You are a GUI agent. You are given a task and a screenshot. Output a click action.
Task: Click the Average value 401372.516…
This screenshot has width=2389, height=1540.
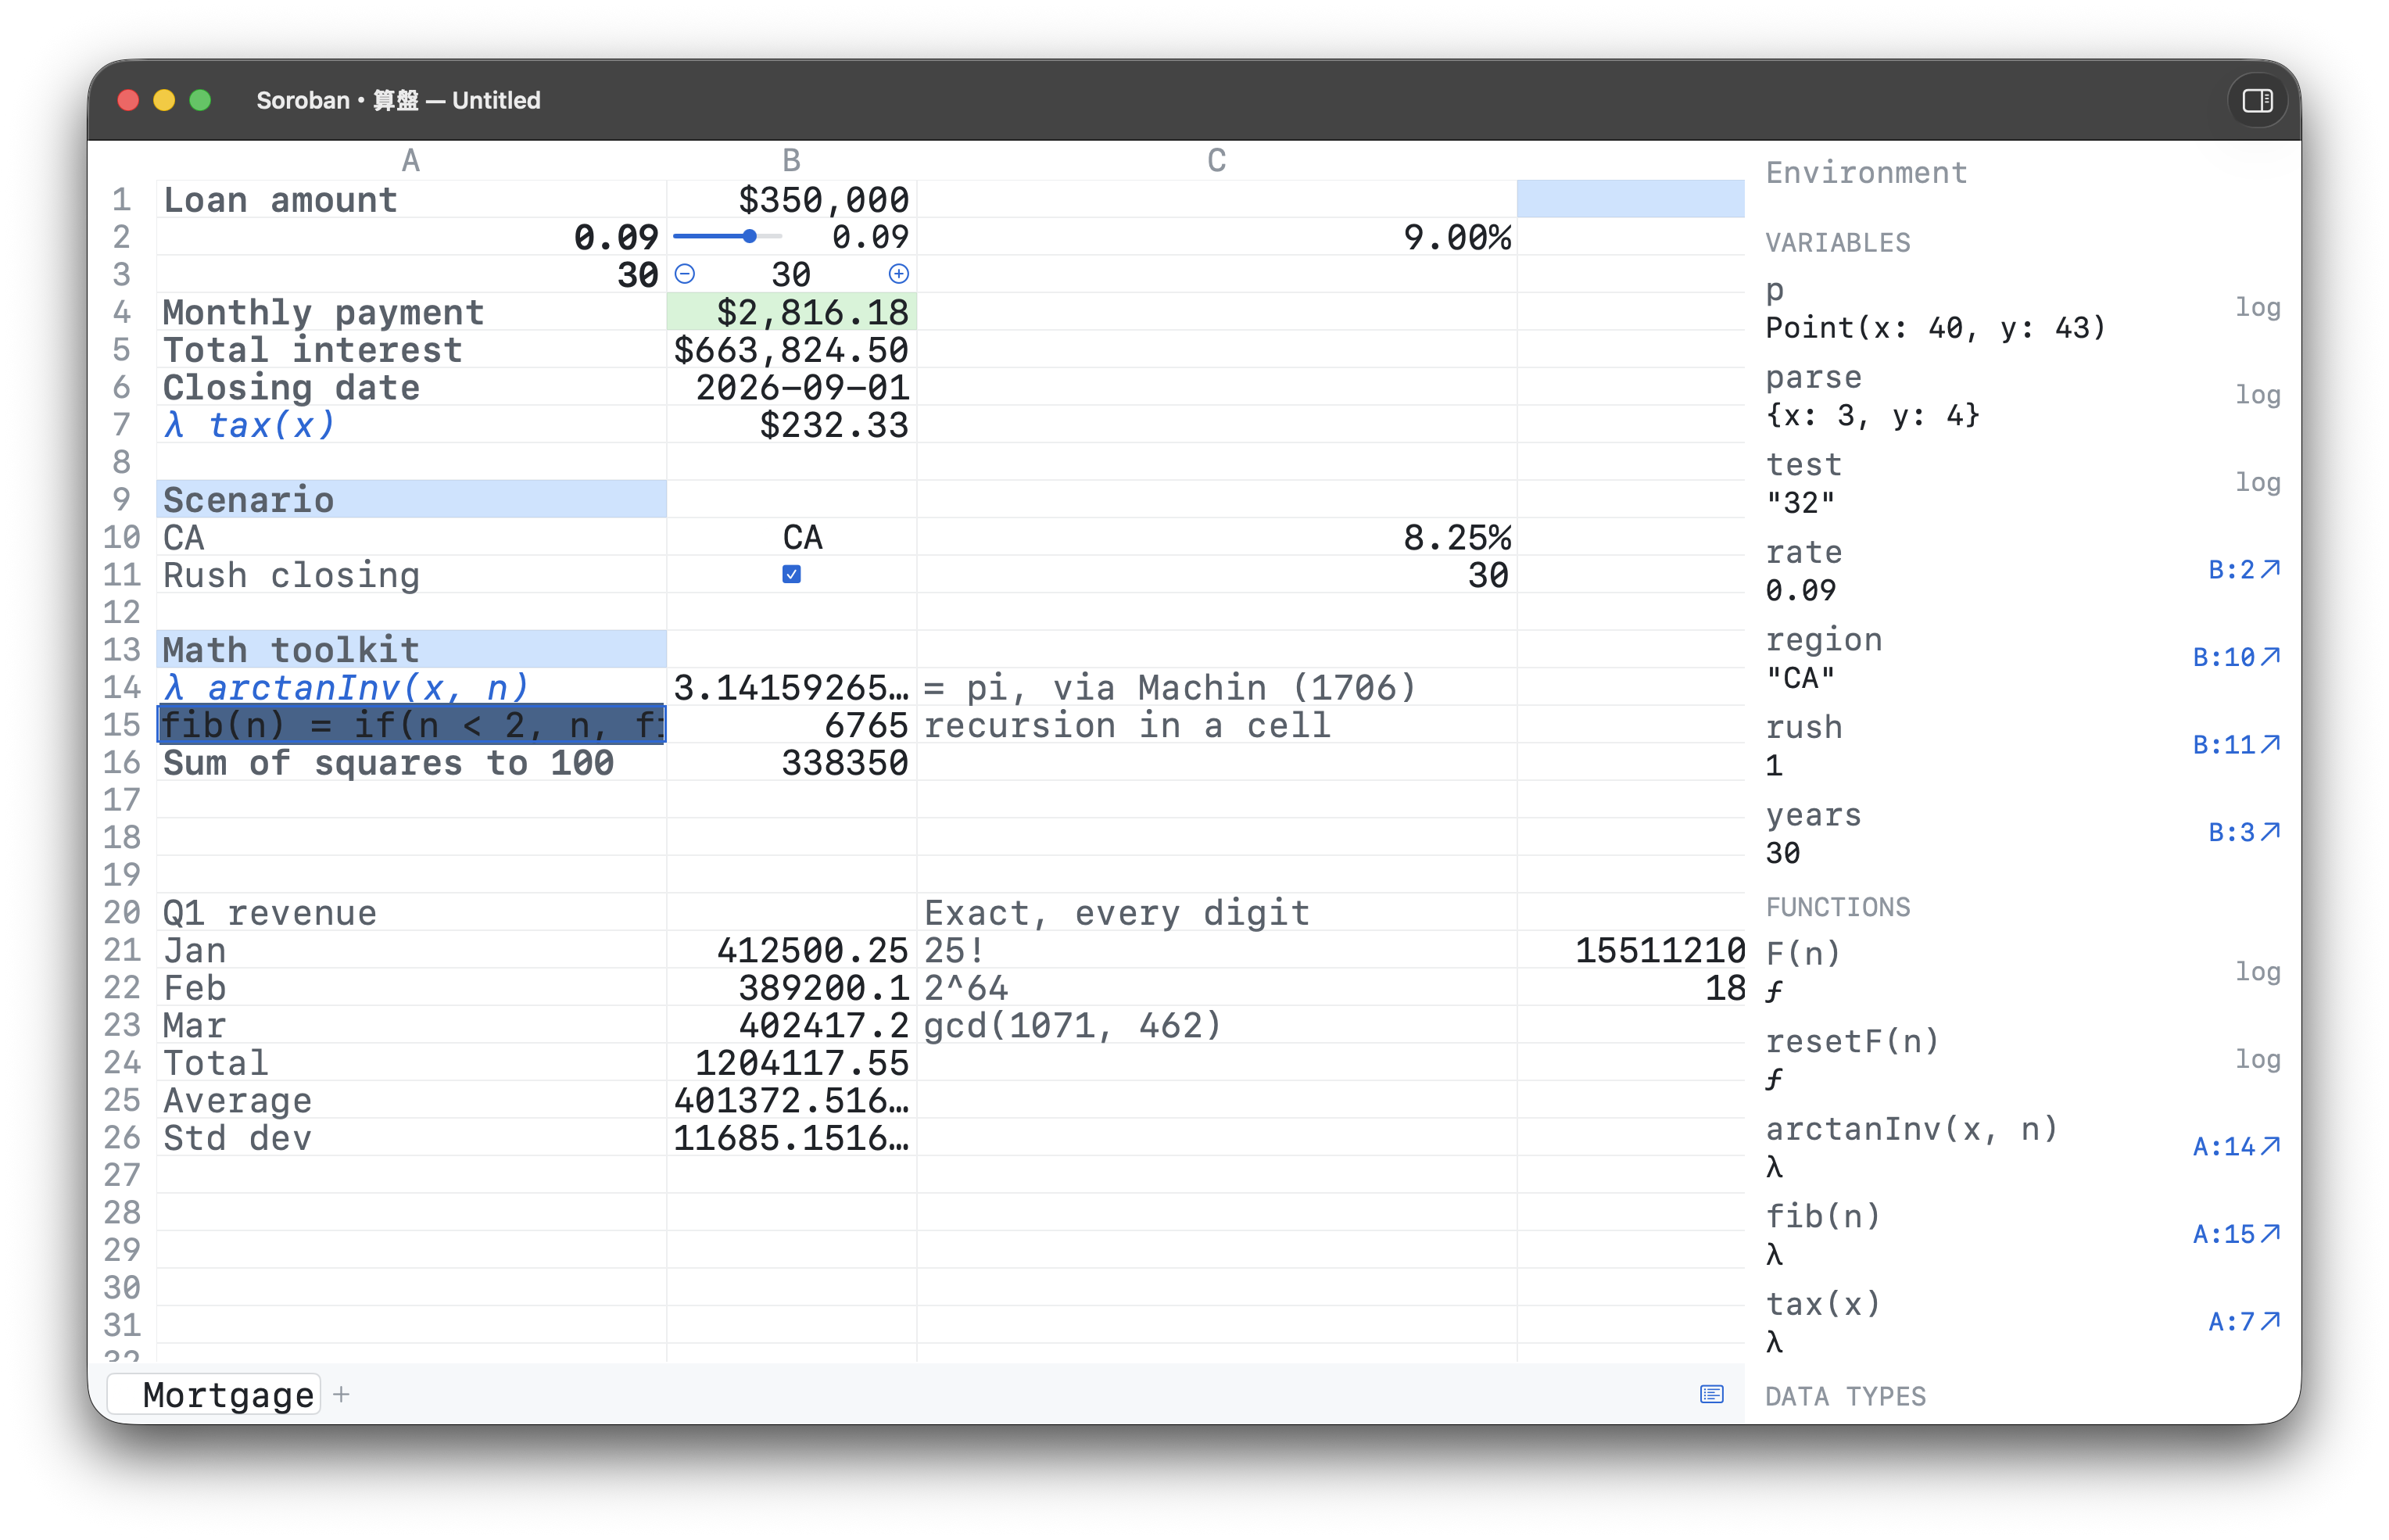791,1100
